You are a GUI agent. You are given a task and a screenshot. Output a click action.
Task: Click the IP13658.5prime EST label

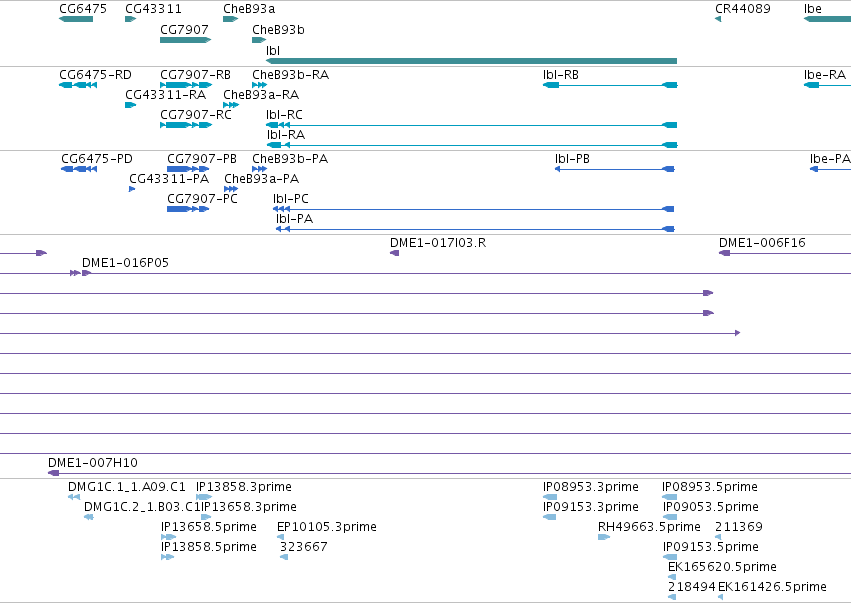209,528
